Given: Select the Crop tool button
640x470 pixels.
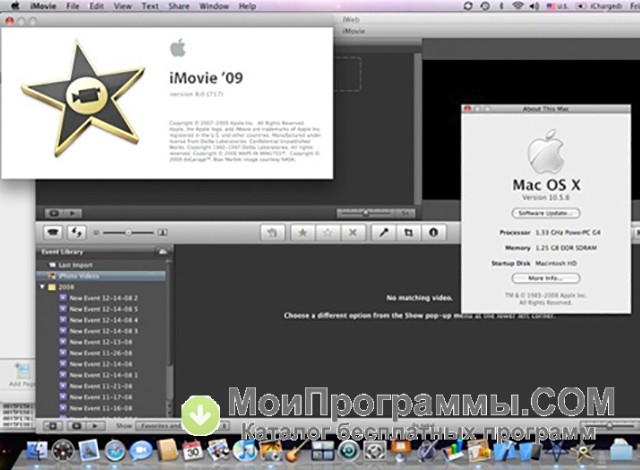Looking at the screenshot, I should point(408,233).
